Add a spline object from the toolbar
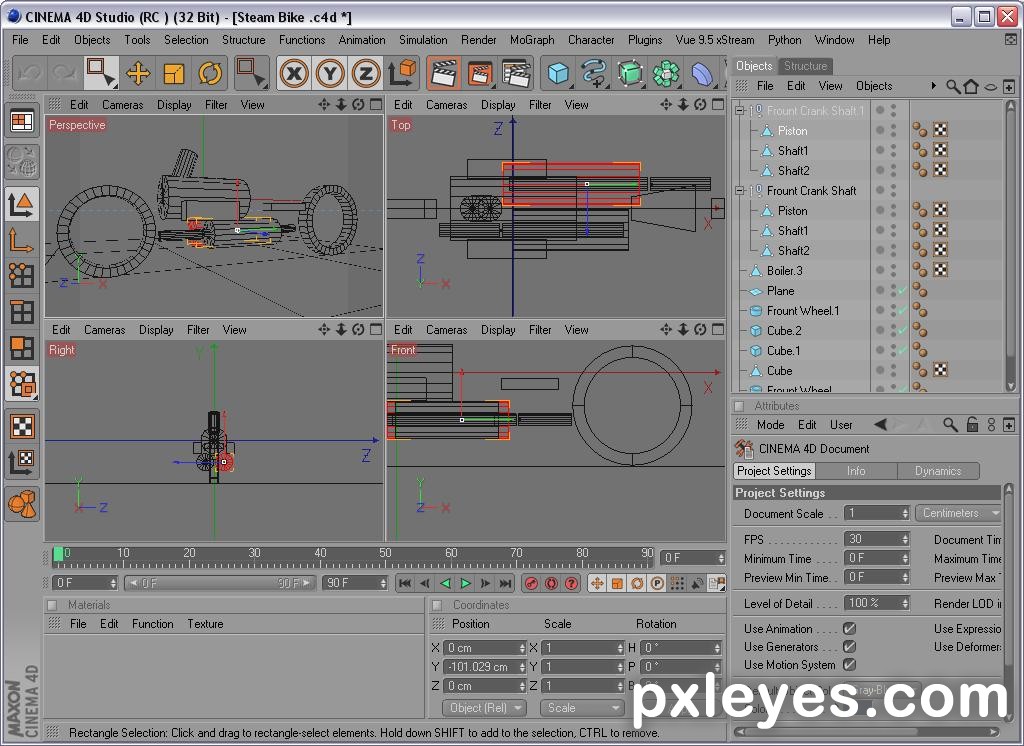The image size is (1024, 746). (594, 73)
